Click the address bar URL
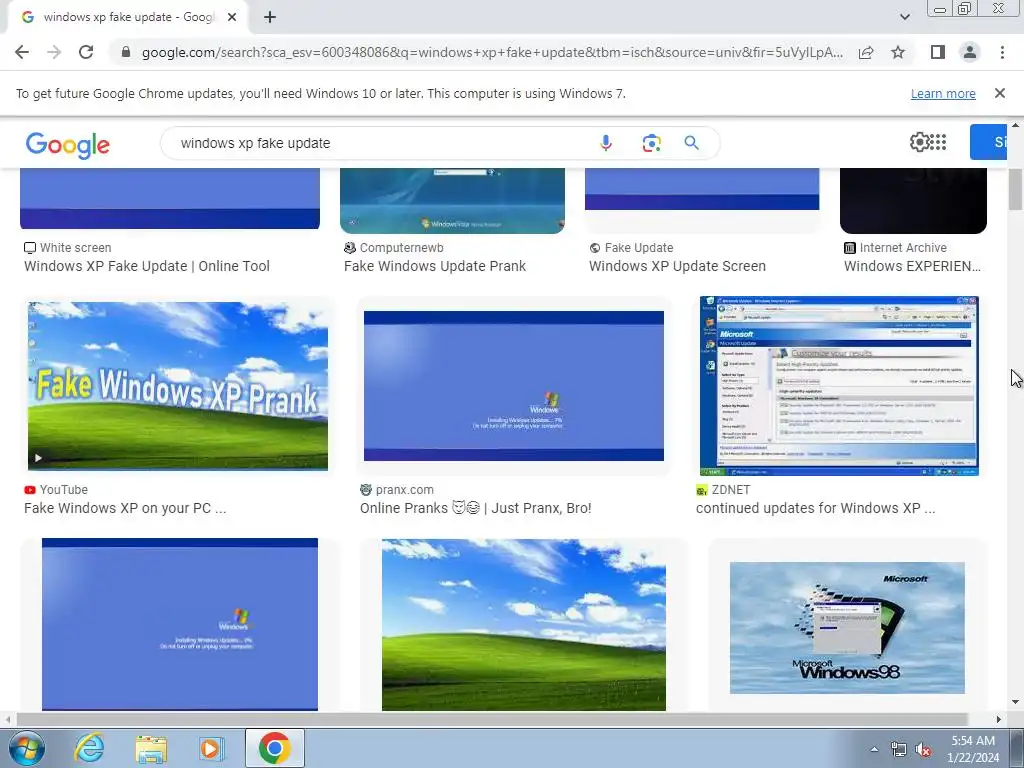 pos(492,52)
